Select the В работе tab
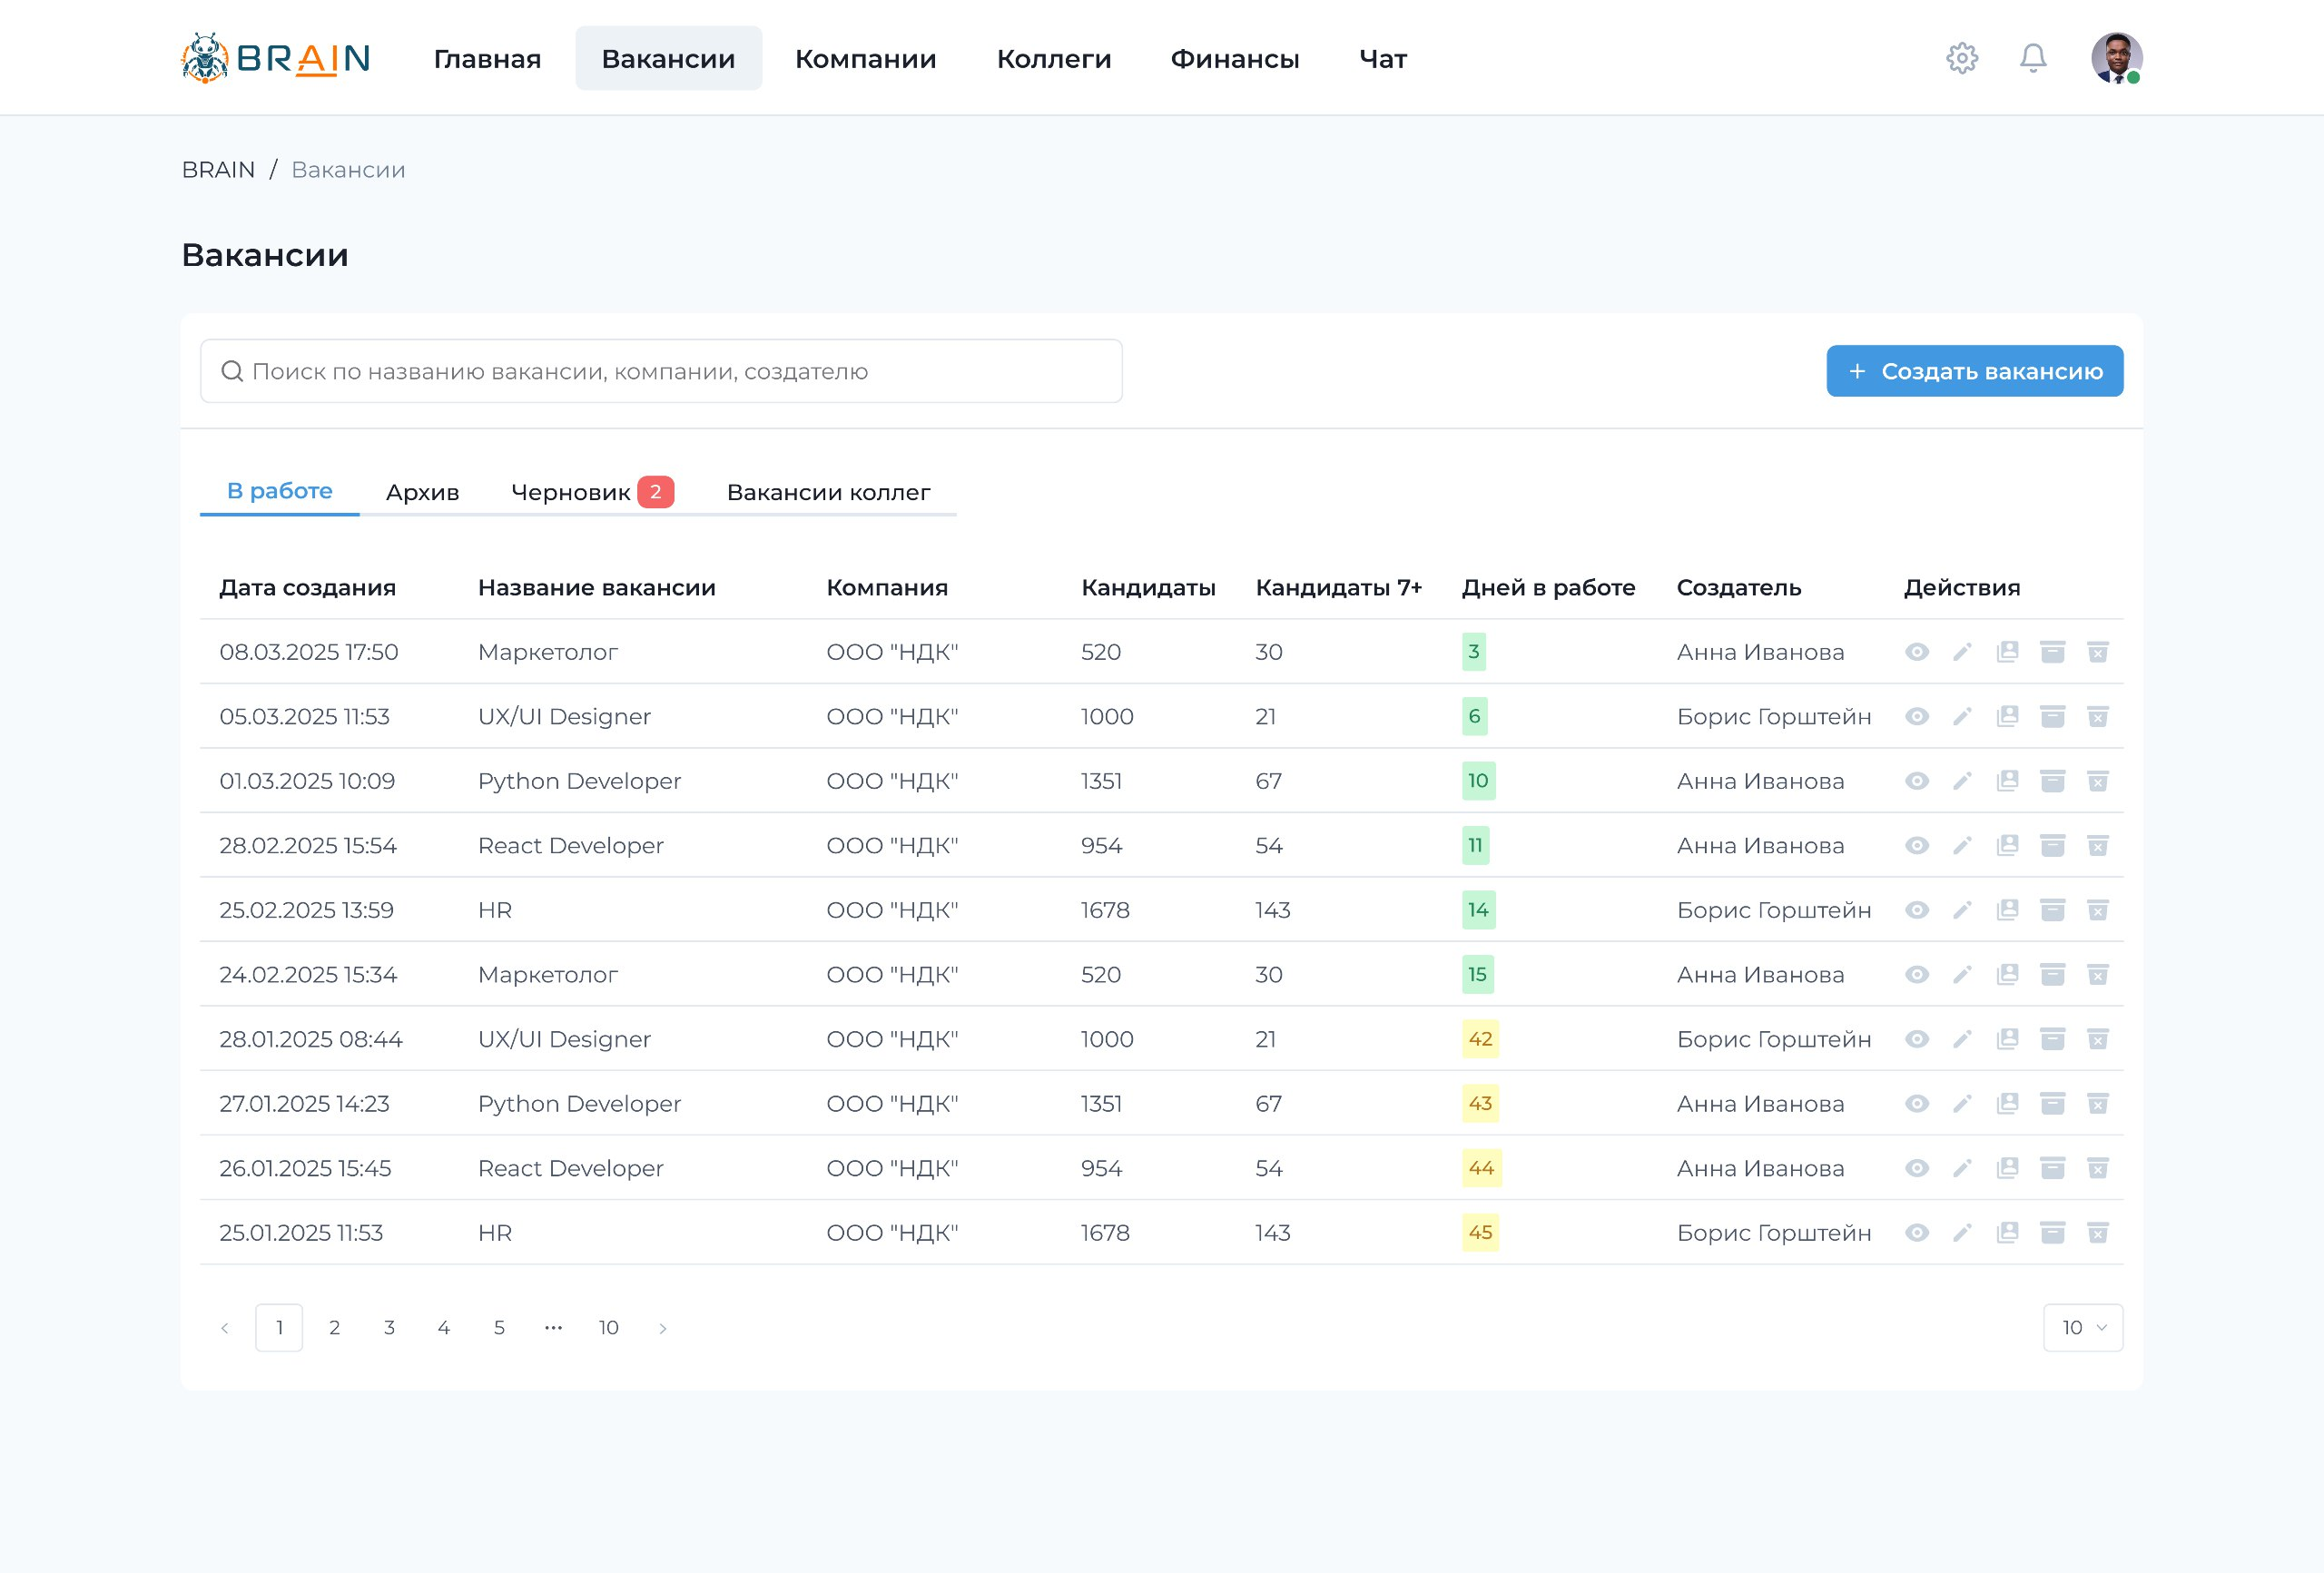The height and width of the screenshot is (1573, 2324). [279, 491]
